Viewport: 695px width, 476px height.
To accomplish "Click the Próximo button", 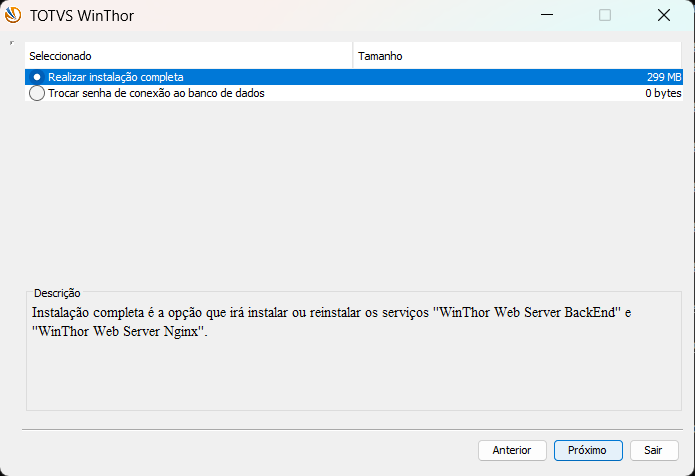I will (588, 450).
